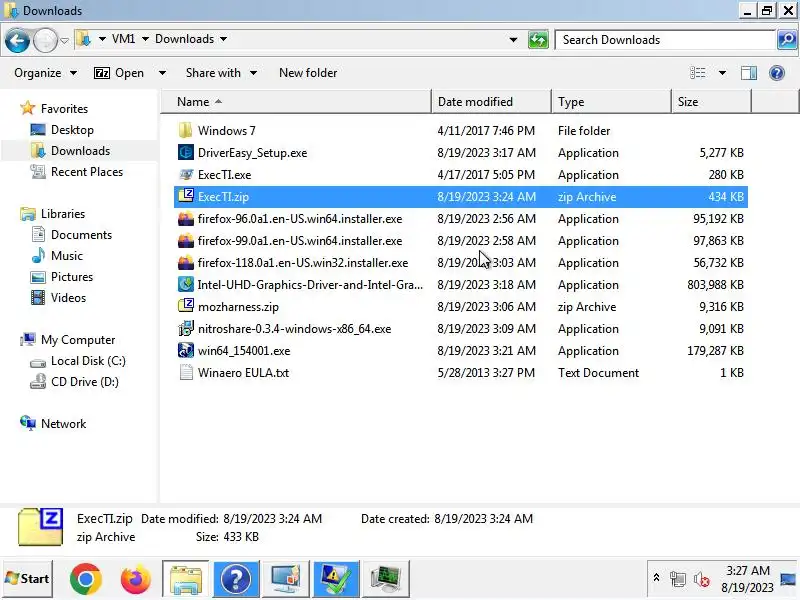Select the Windows 7 folder icon

click(186, 130)
